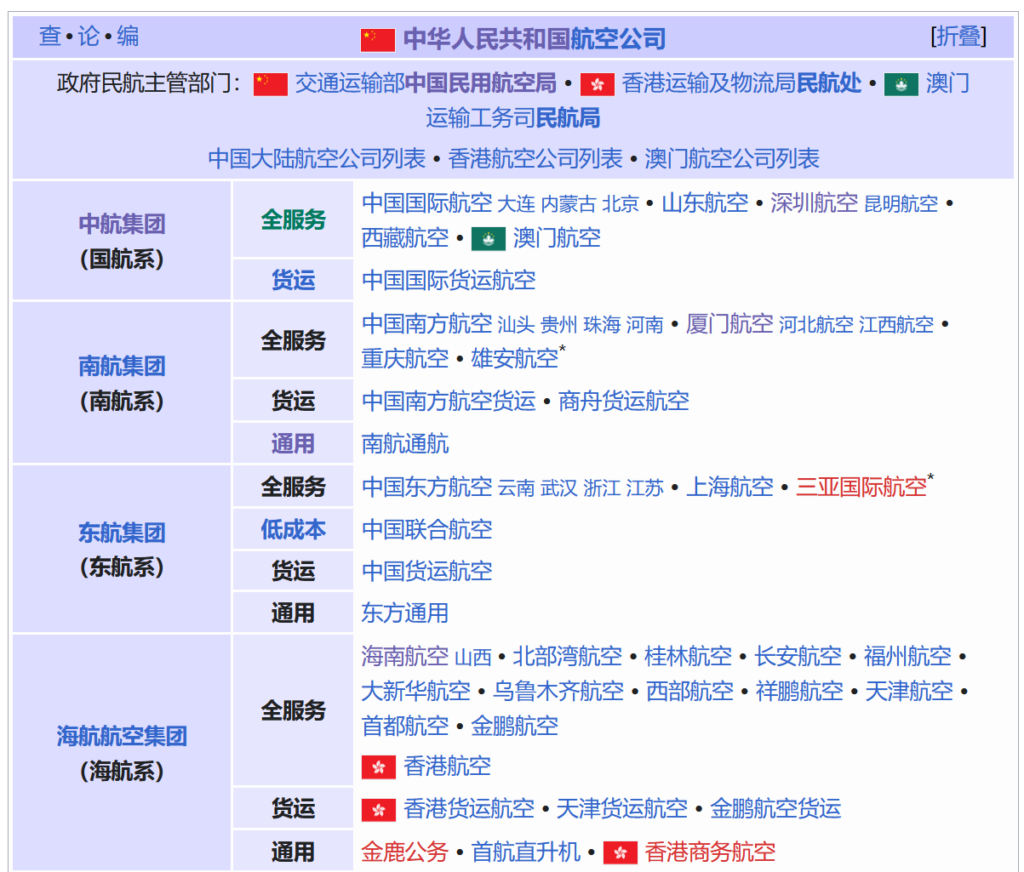Open the 香港航空公司列表 link
1024x872 pixels.
point(536,159)
